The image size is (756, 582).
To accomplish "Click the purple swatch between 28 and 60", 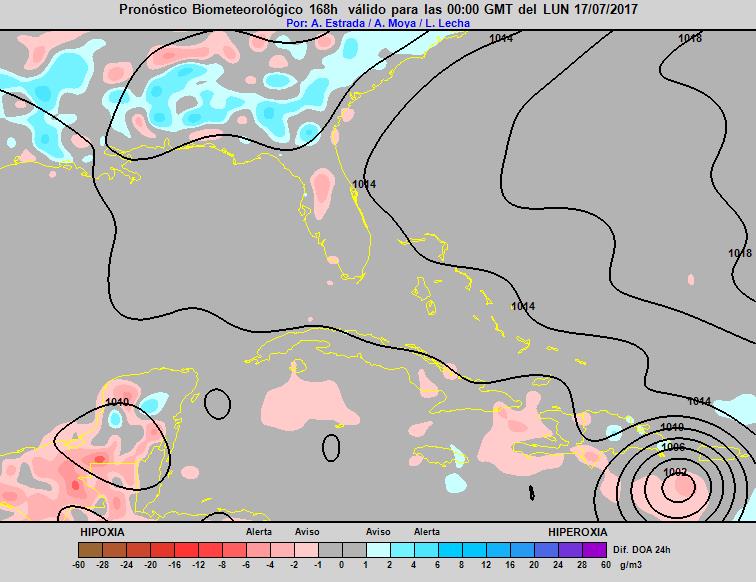I will [594, 550].
